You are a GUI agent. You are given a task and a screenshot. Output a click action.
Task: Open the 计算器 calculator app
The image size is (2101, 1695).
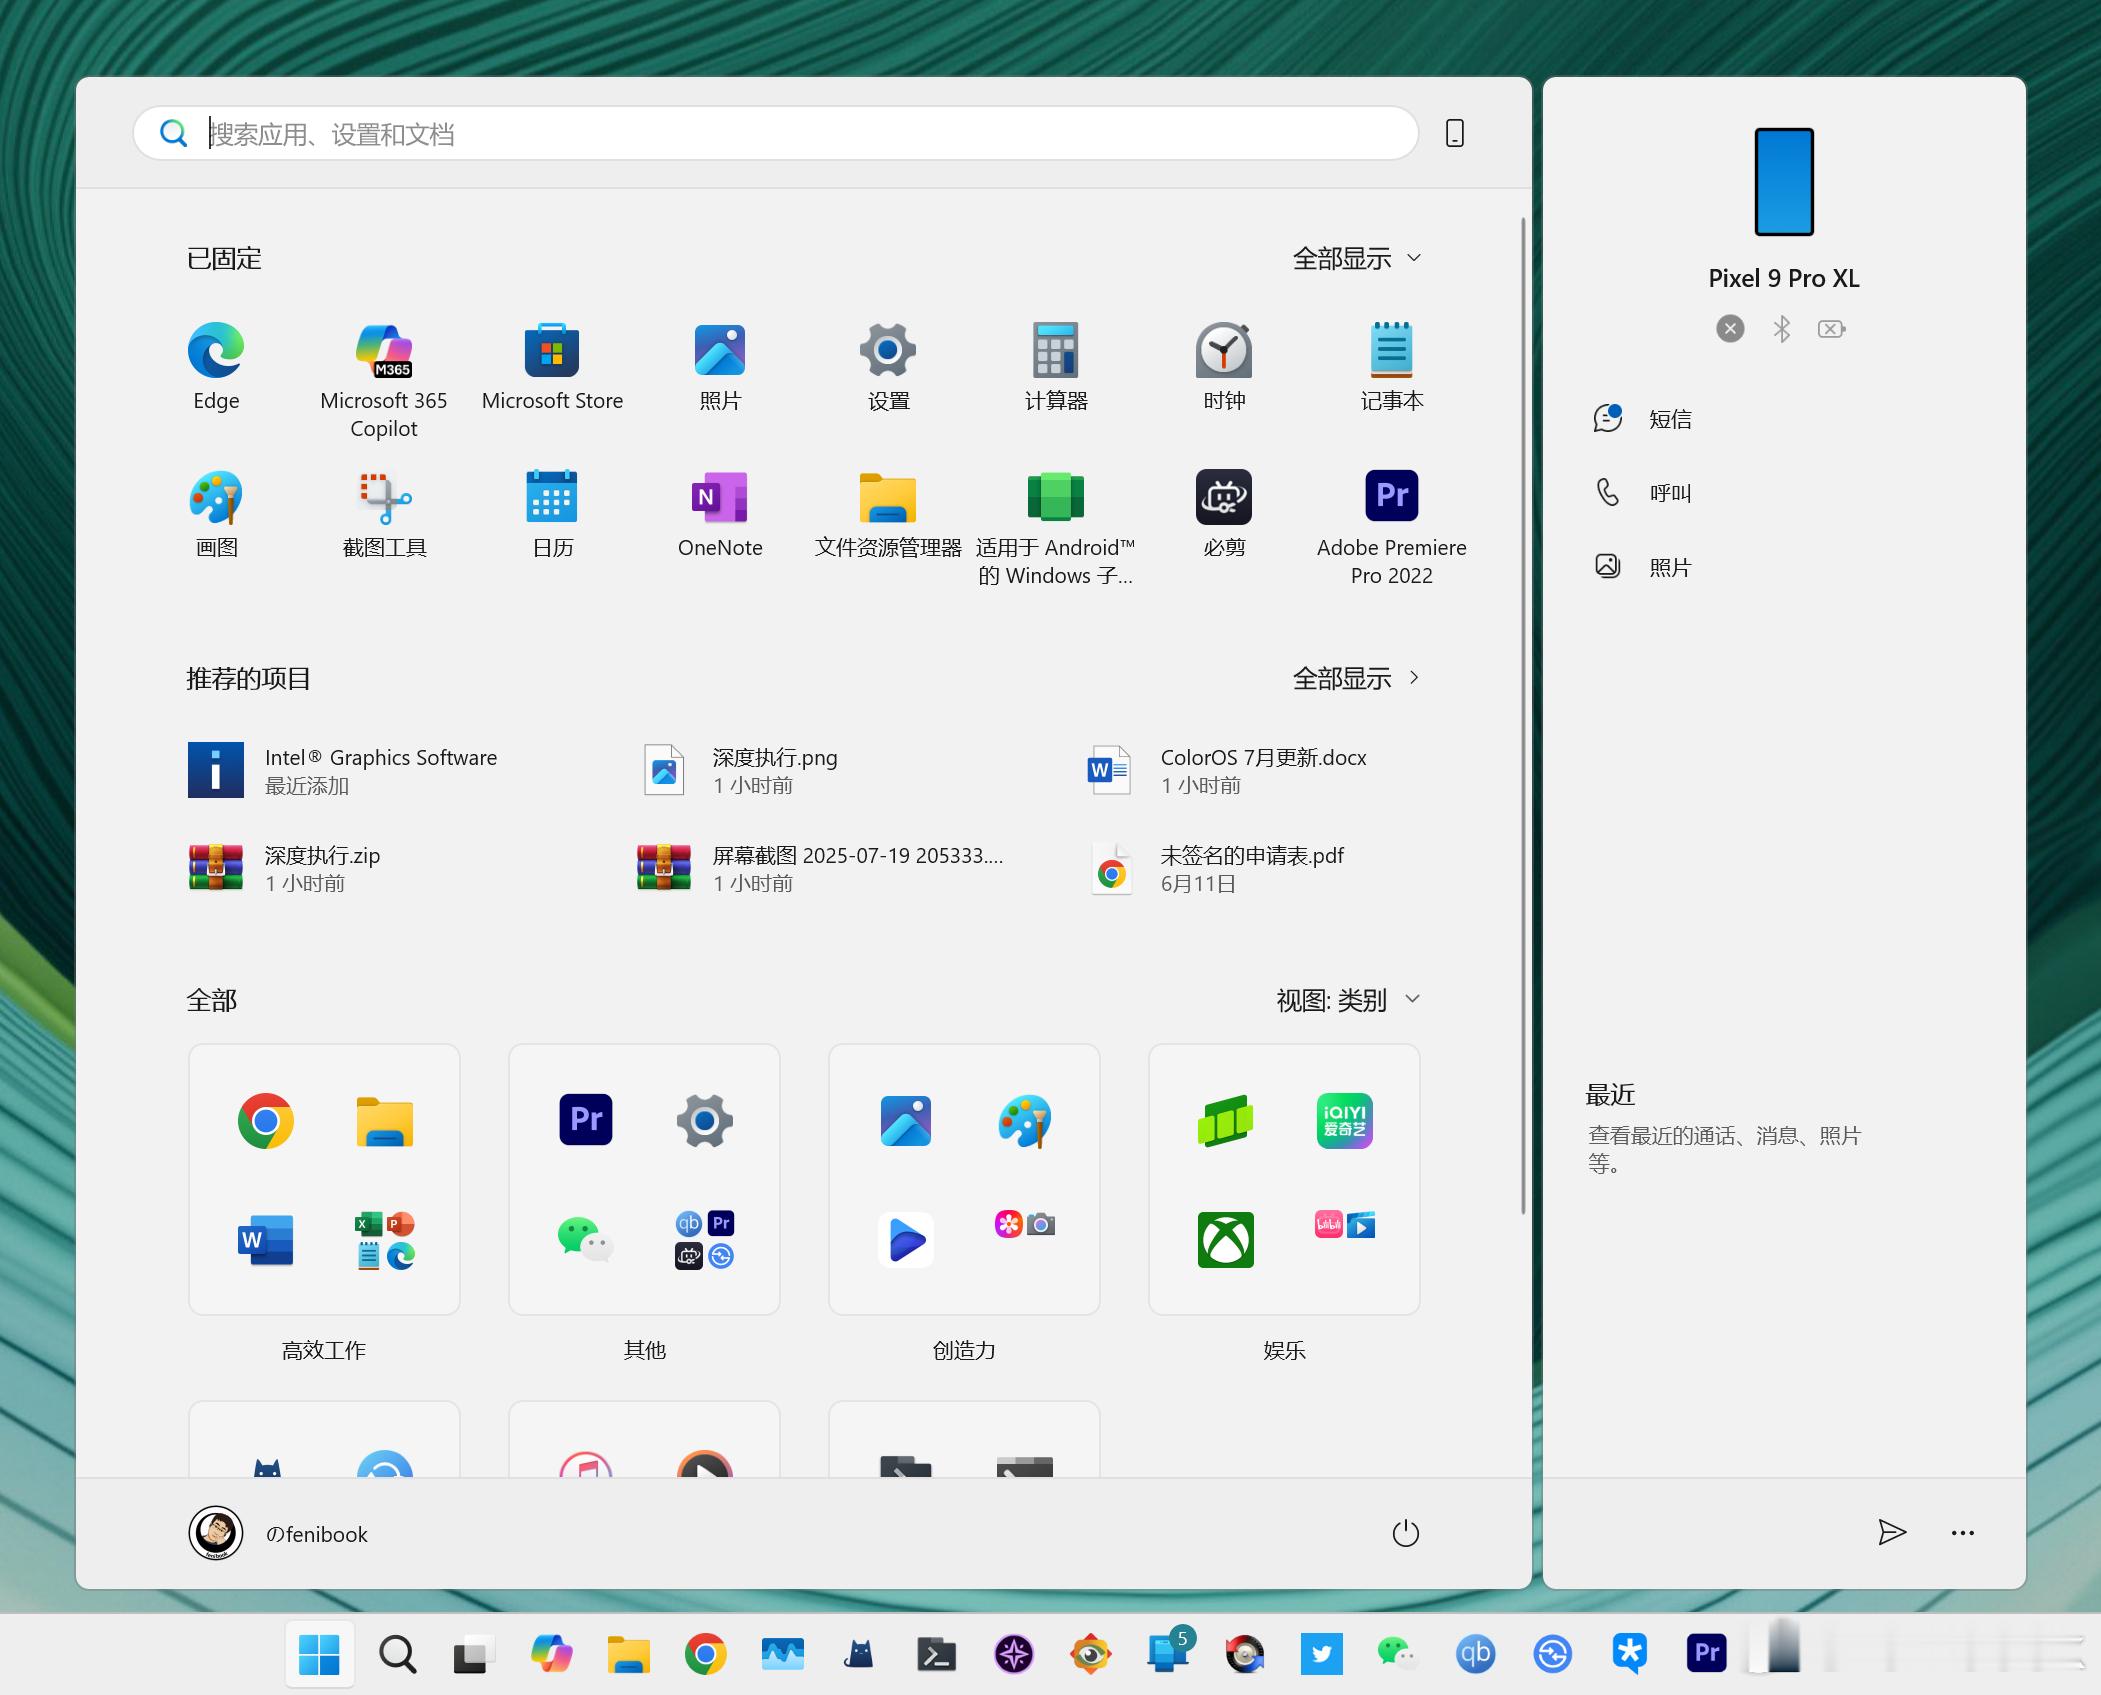pos(1056,367)
